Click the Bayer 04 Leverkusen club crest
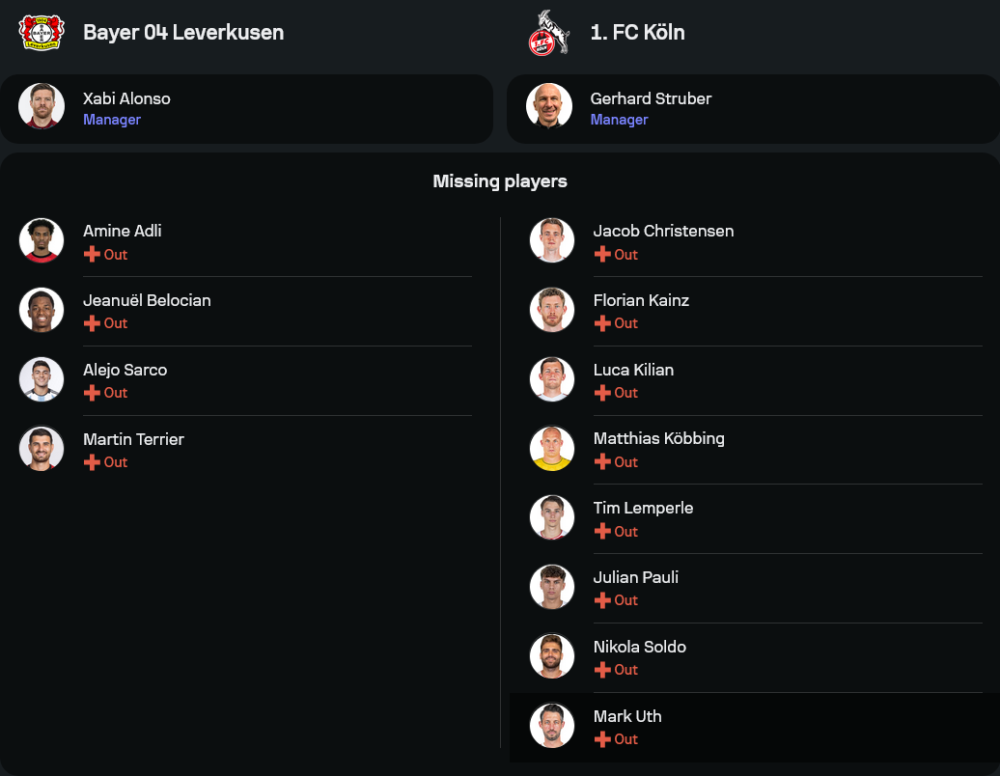 [x=41, y=32]
